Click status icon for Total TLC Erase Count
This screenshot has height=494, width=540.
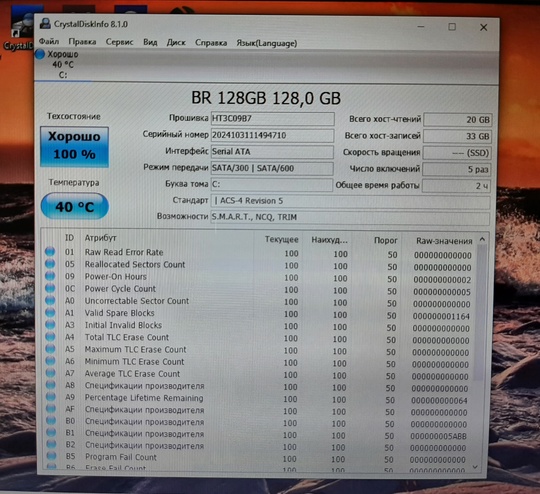50,336
